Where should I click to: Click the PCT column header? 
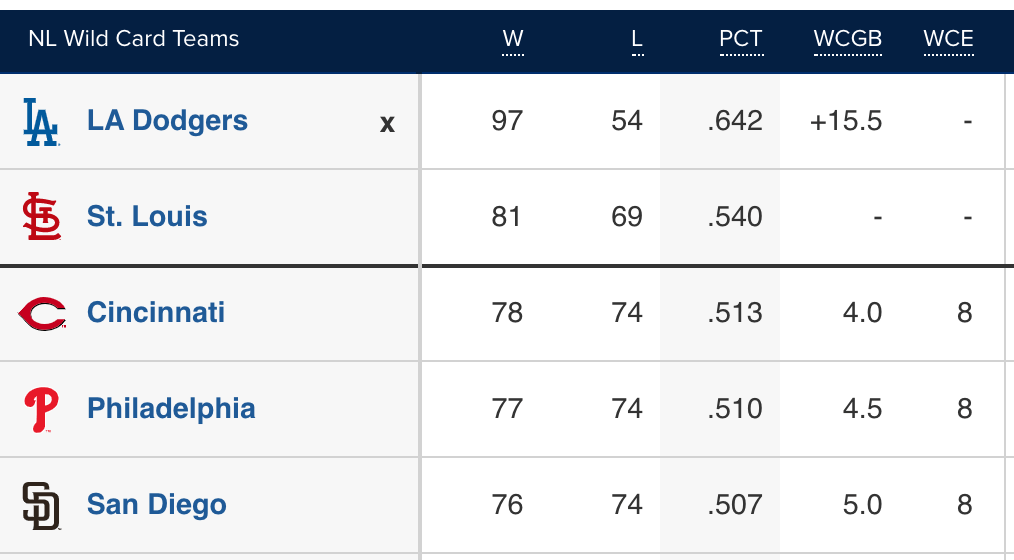coord(741,39)
